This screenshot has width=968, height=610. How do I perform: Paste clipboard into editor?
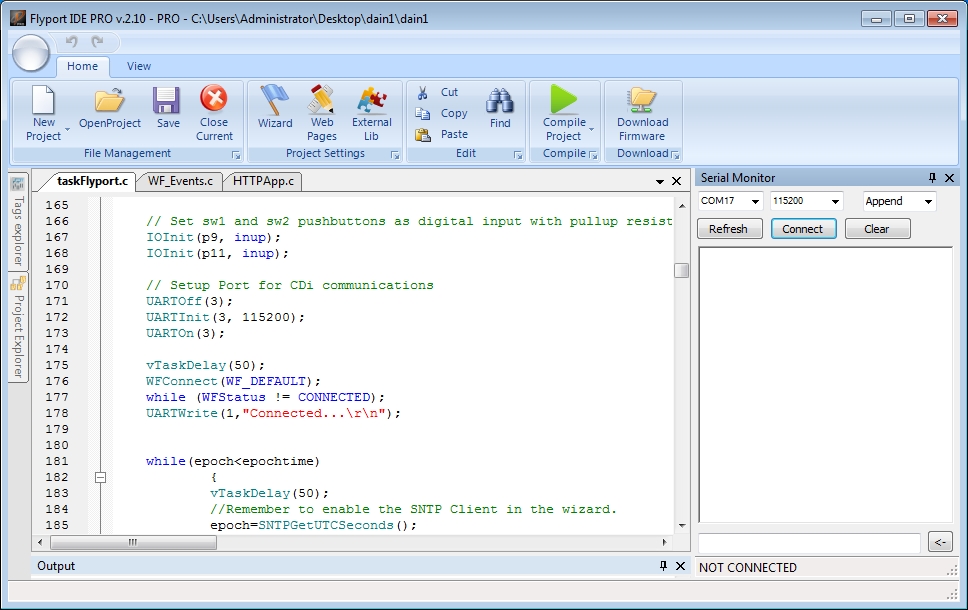[x=442, y=135]
